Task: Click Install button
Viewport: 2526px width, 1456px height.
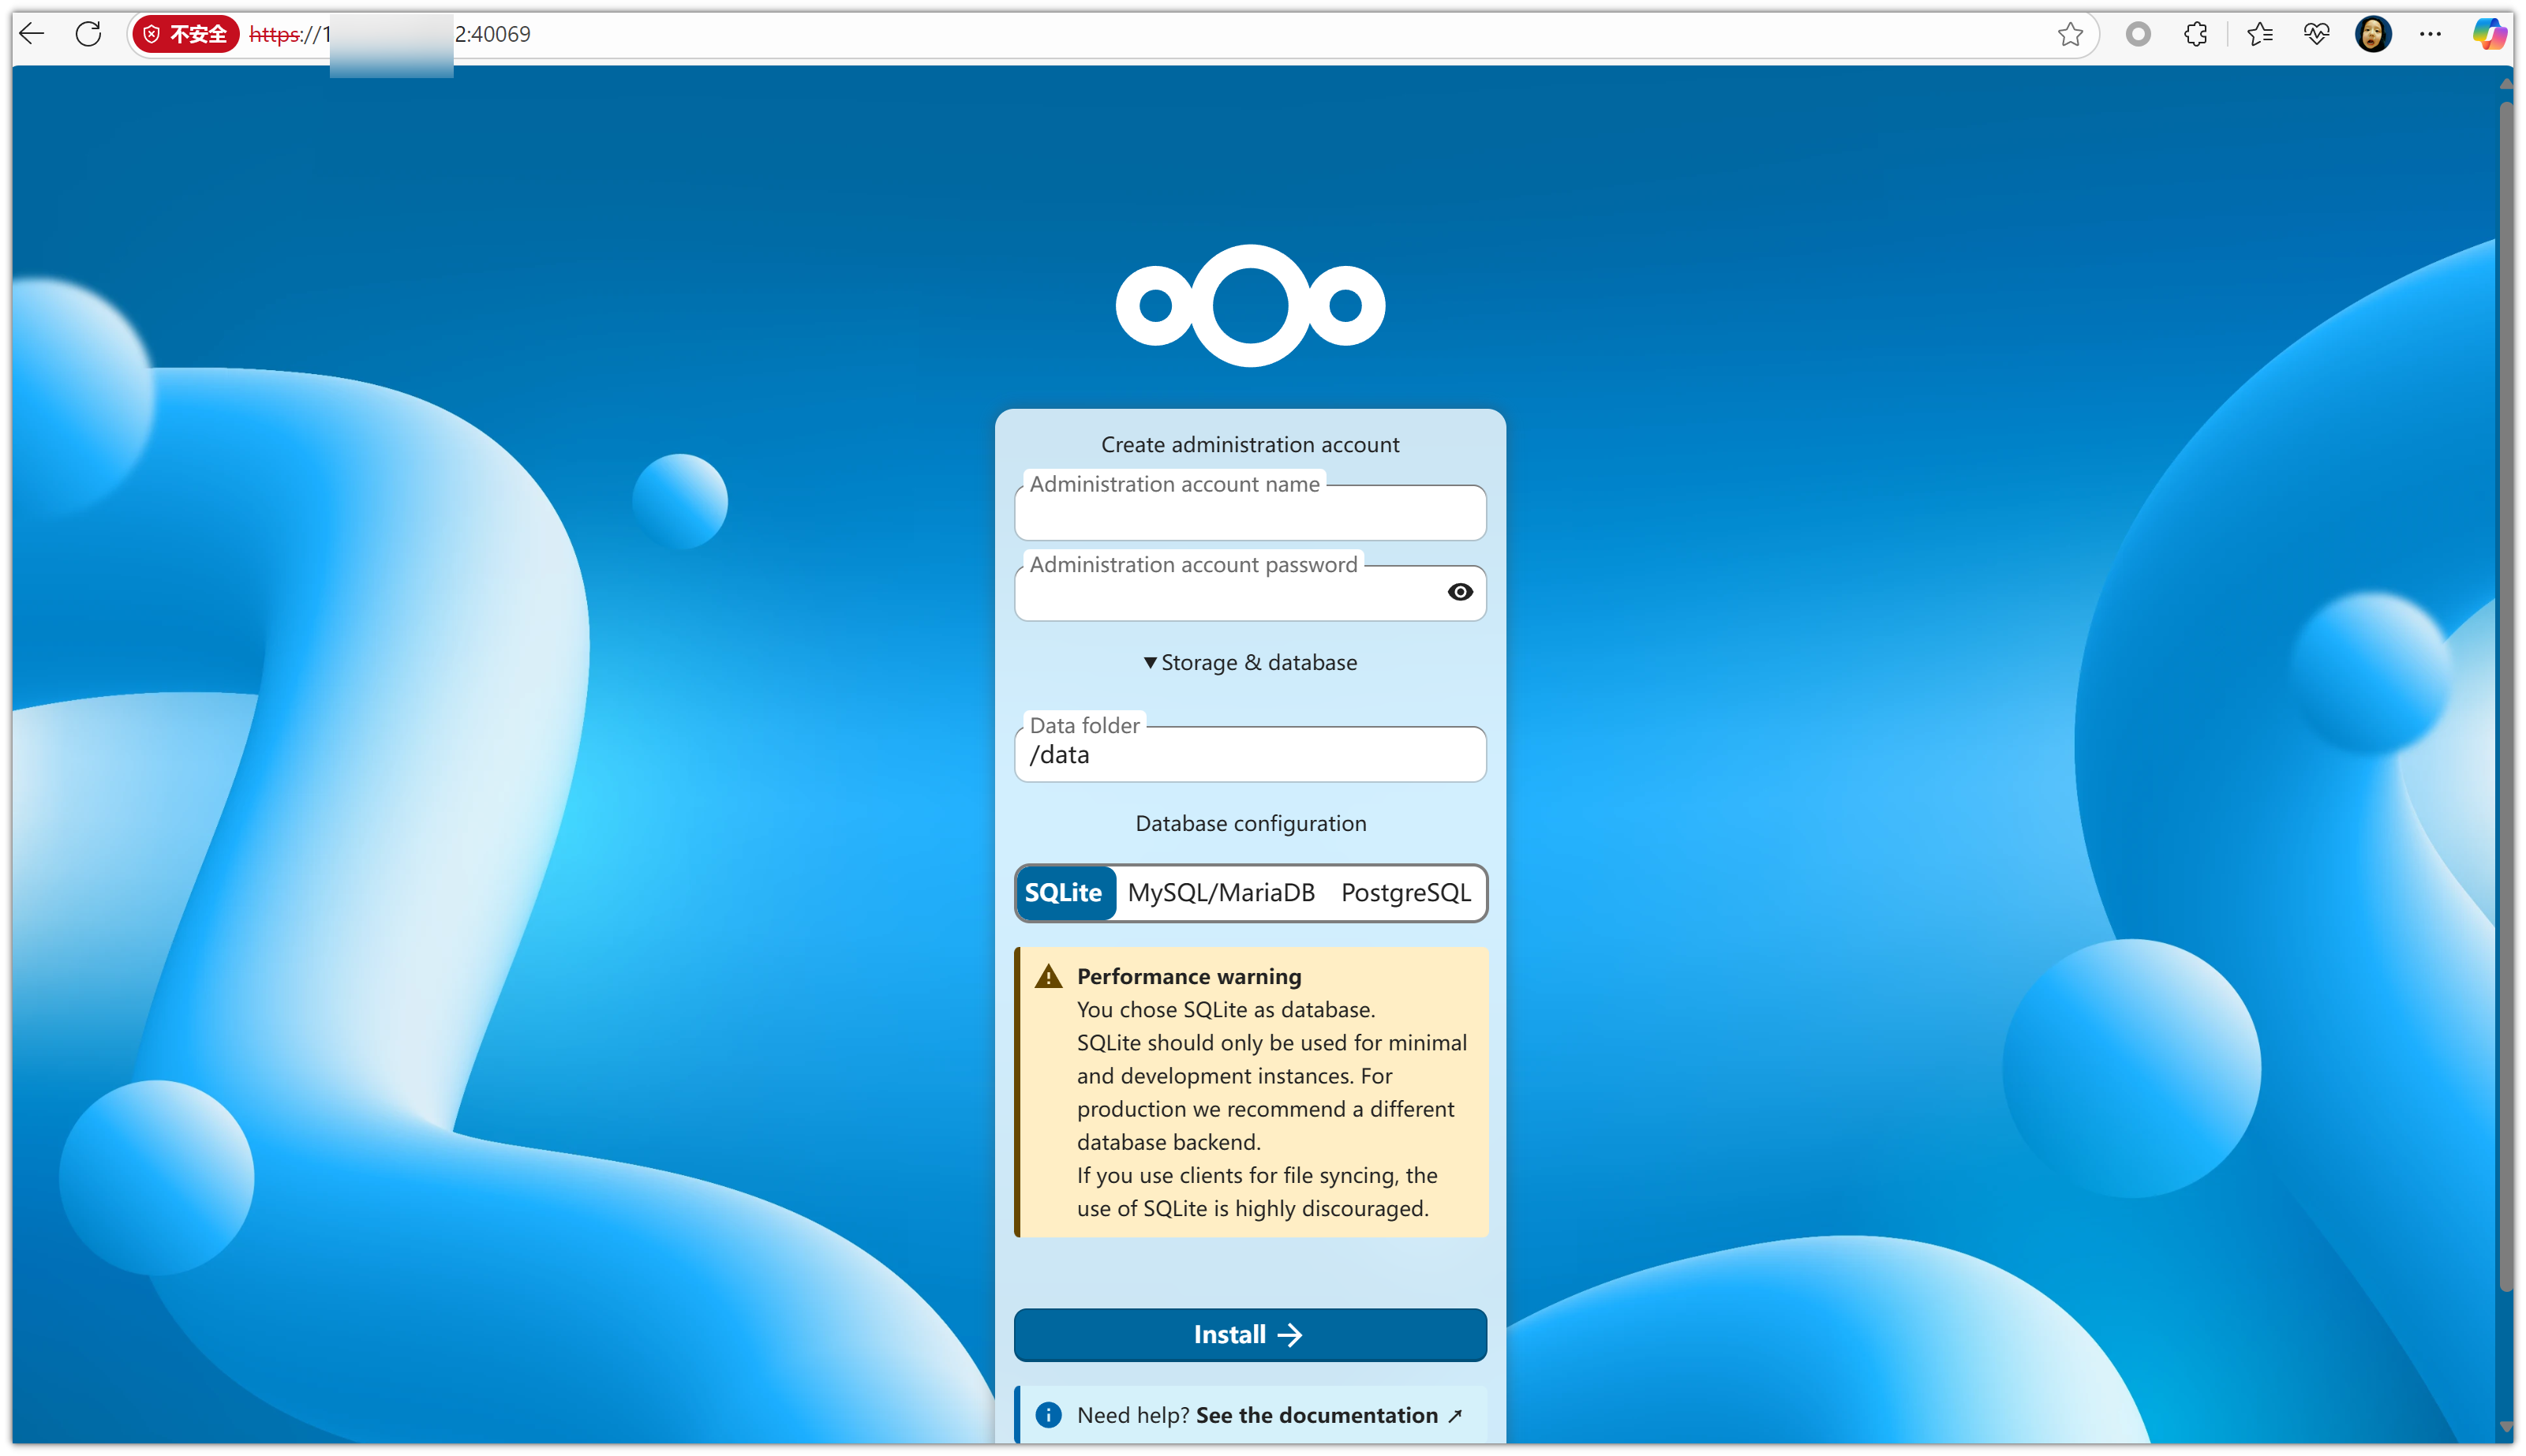Action: [1250, 1334]
